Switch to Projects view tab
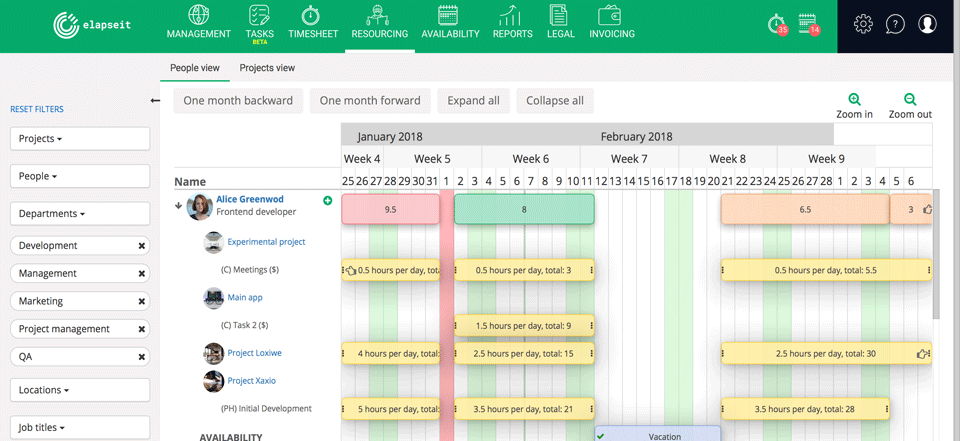 click(x=267, y=68)
